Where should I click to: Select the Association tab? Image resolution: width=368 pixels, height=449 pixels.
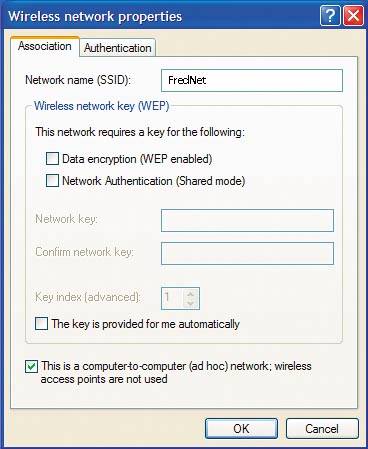45,46
